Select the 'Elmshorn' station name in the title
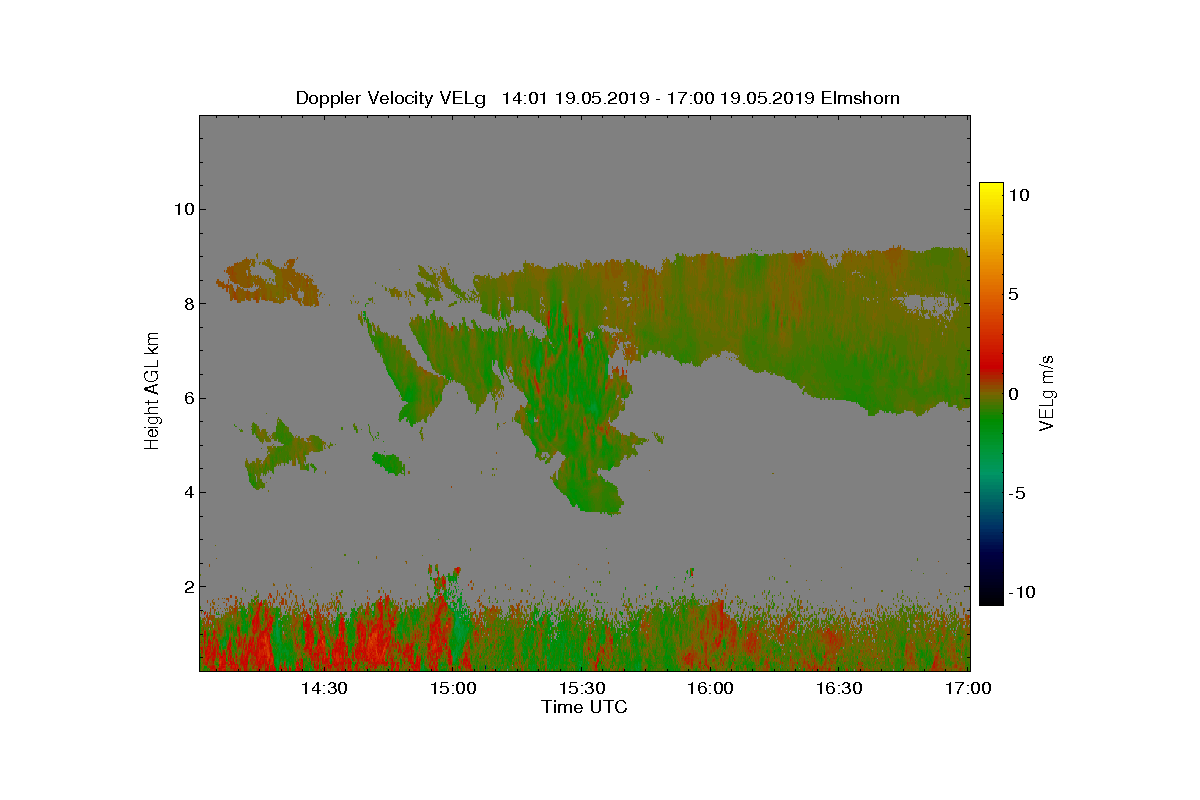Screen dimensions: 1200x800 coord(862,98)
